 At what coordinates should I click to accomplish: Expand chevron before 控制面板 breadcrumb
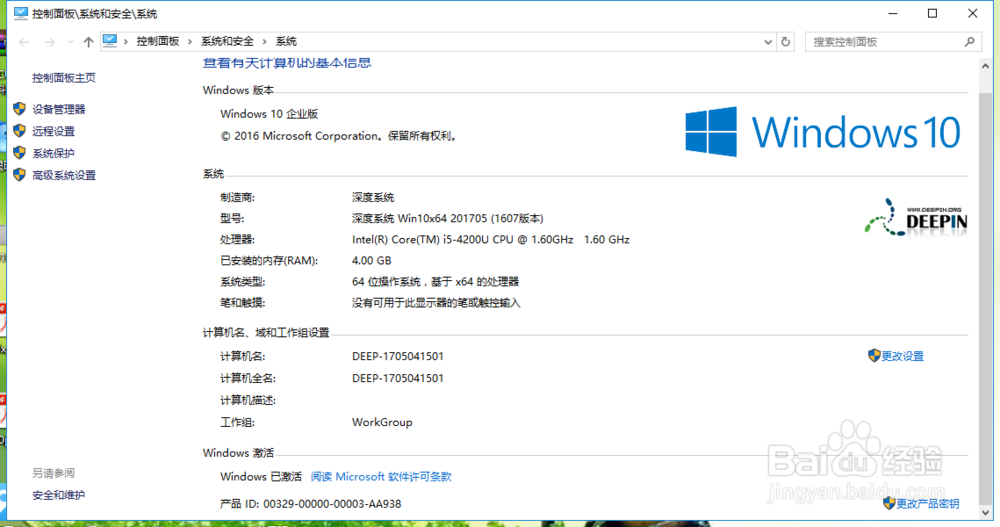click(x=126, y=41)
